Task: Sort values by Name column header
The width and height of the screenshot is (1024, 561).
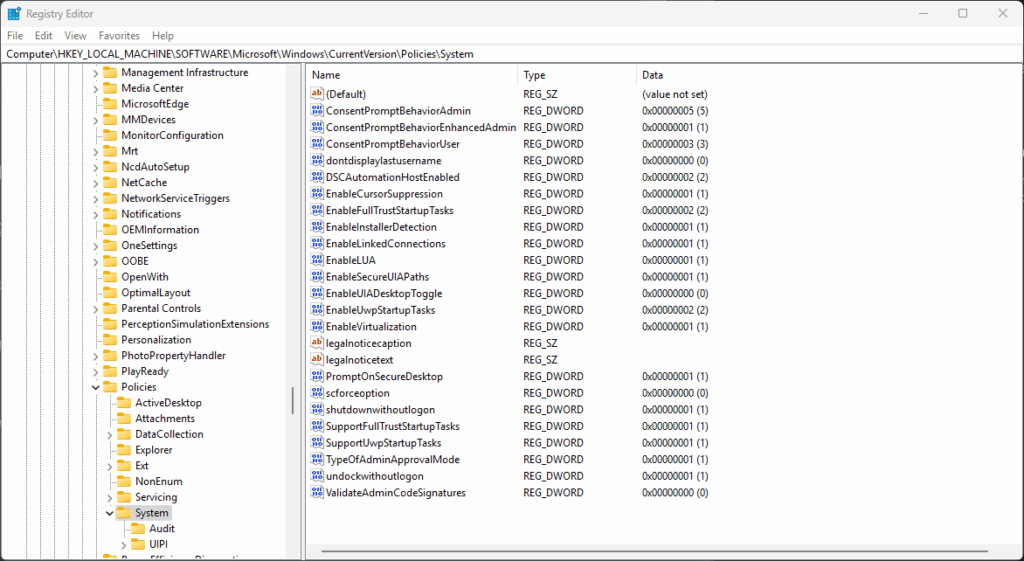Action: pyautogui.click(x=411, y=75)
